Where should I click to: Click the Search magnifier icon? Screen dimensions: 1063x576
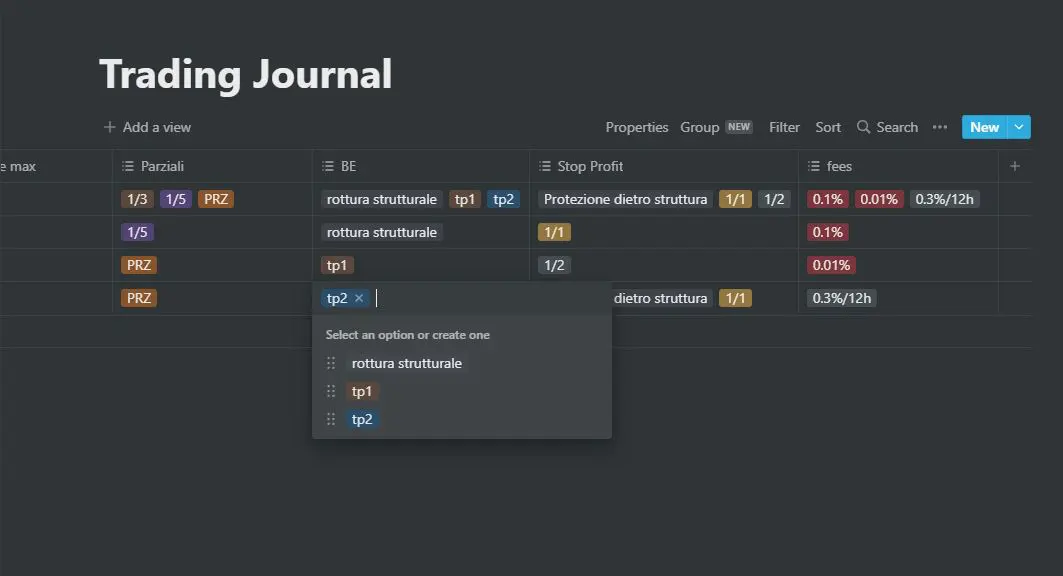[x=863, y=127]
